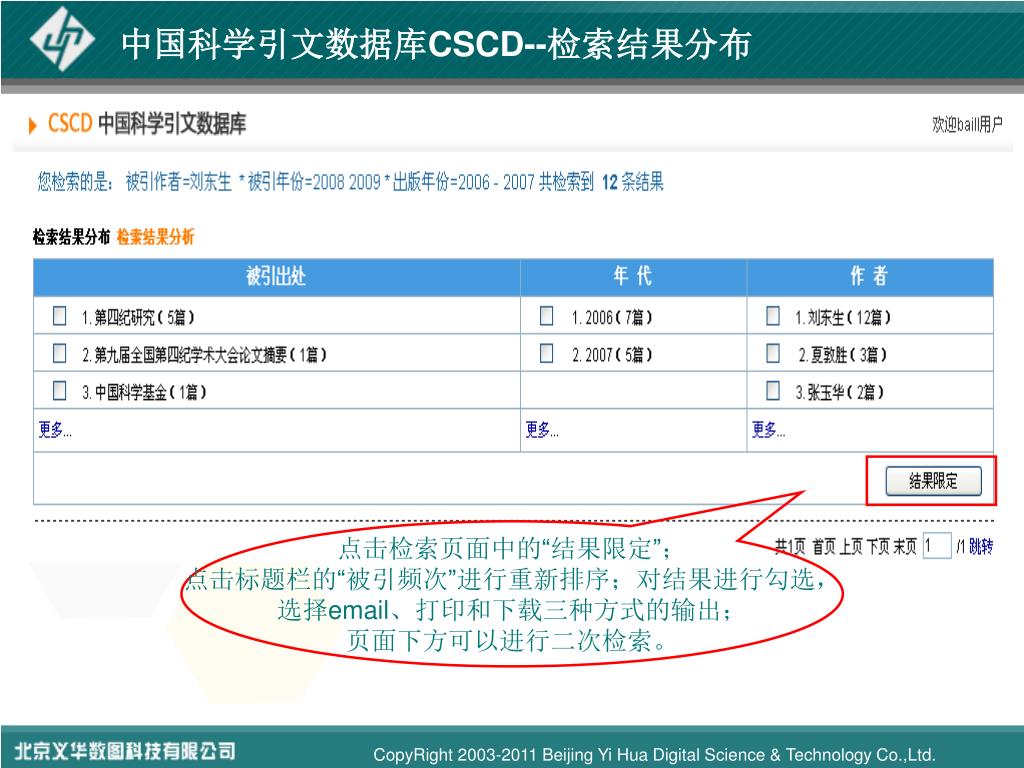This screenshot has height=768, width=1024.
Task: Click the 跳转 page jump link
Action: pos(981,546)
